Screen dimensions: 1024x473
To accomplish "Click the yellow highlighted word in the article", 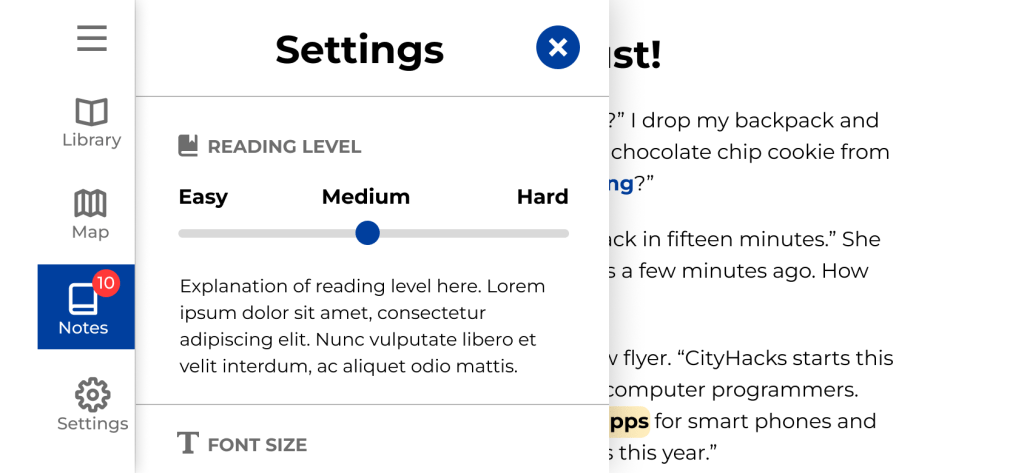I will tap(629, 421).
